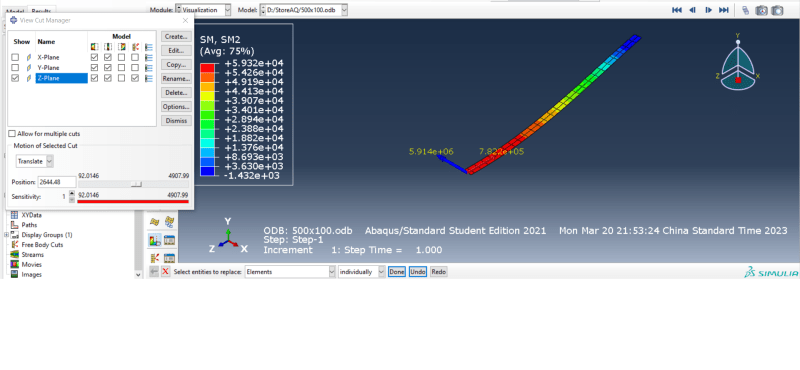Click the Rename... button
This screenshot has width=800, height=370.
[177, 79]
